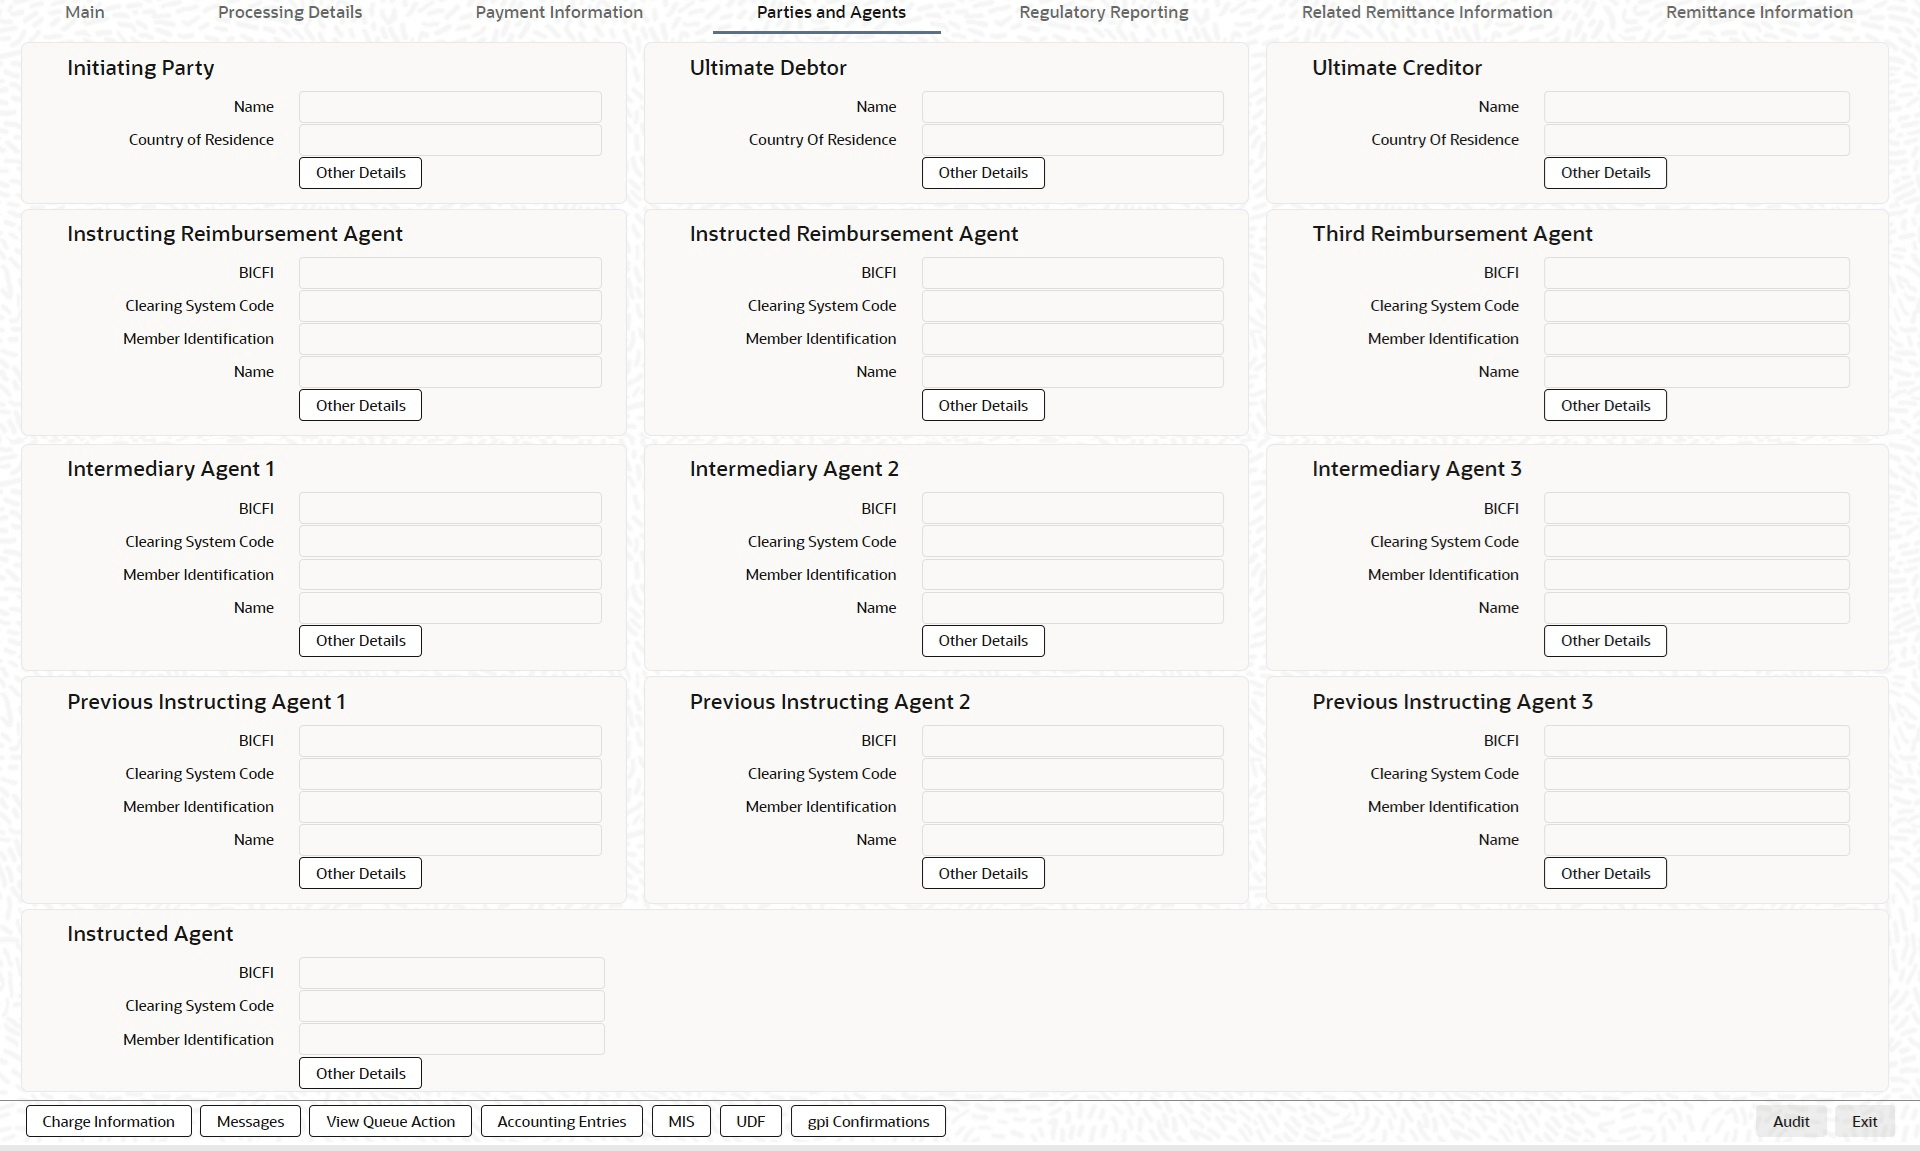Screen dimensions: 1920x1151
Task: Select the Remittance Information tab
Action: (1758, 13)
